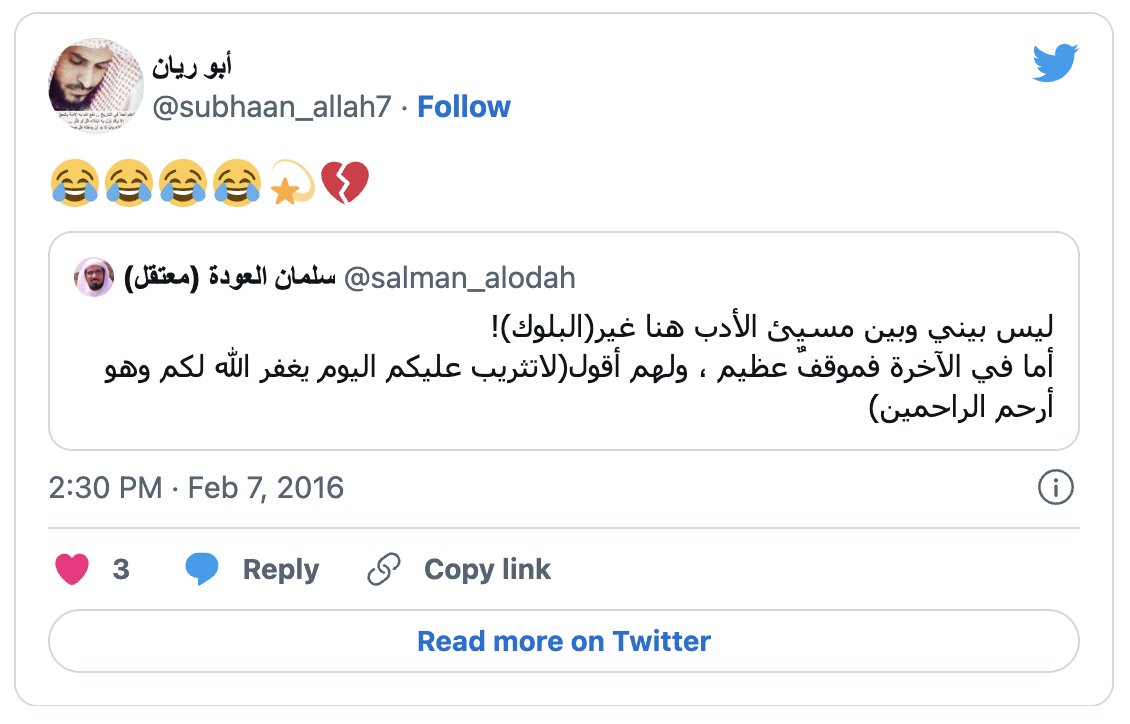Click the Twitter bird logo
The height and width of the screenshot is (724, 1130).
[x=1057, y=65]
